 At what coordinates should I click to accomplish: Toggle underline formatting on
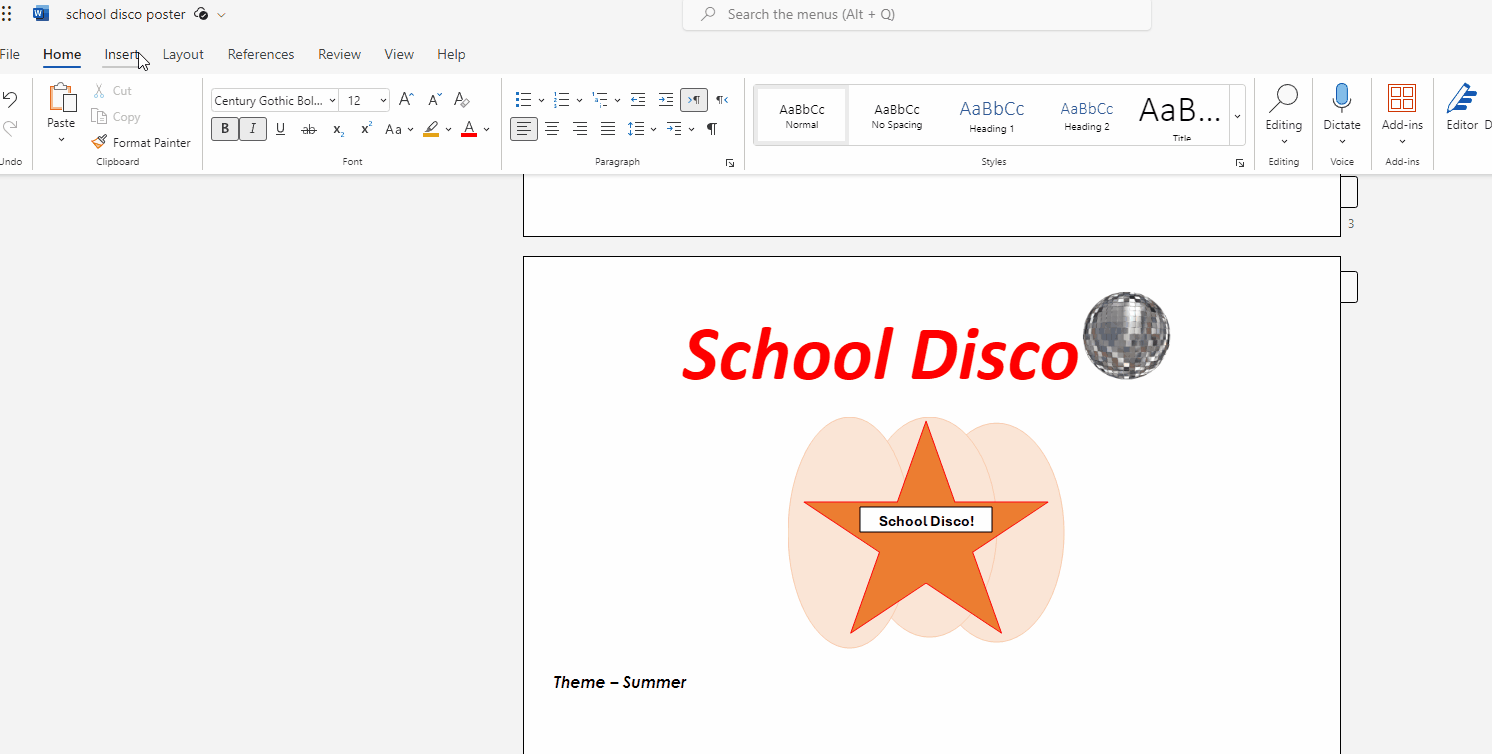point(280,129)
